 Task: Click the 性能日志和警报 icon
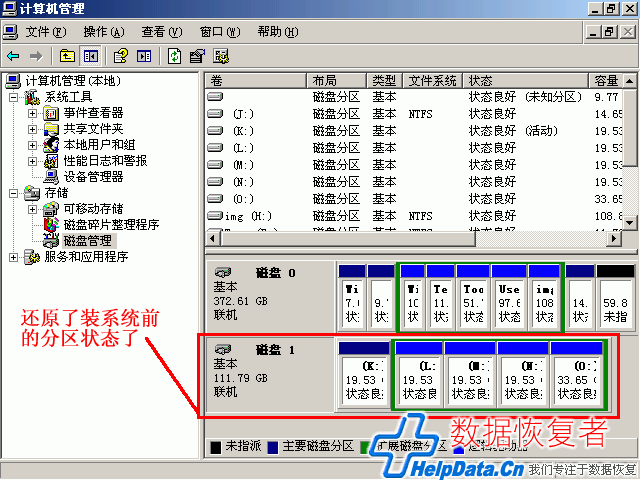[x=51, y=161]
